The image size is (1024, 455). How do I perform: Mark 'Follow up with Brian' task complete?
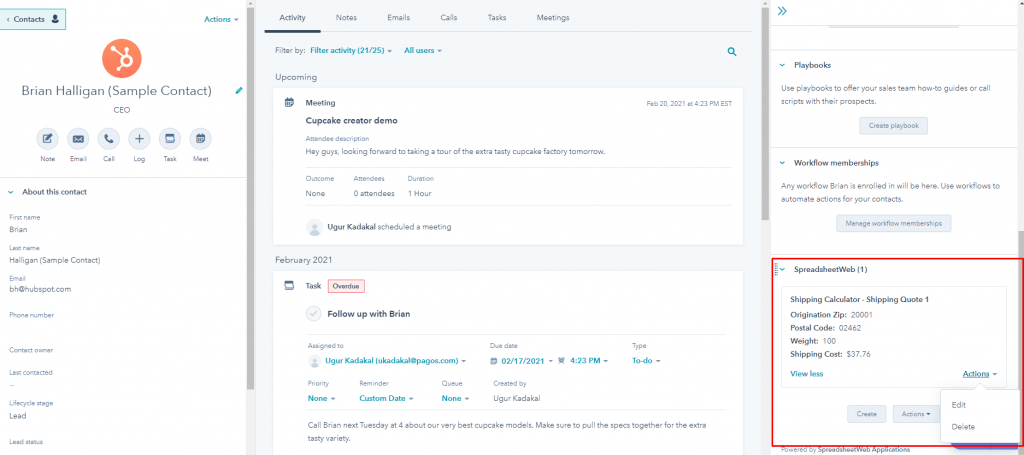(x=315, y=314)
